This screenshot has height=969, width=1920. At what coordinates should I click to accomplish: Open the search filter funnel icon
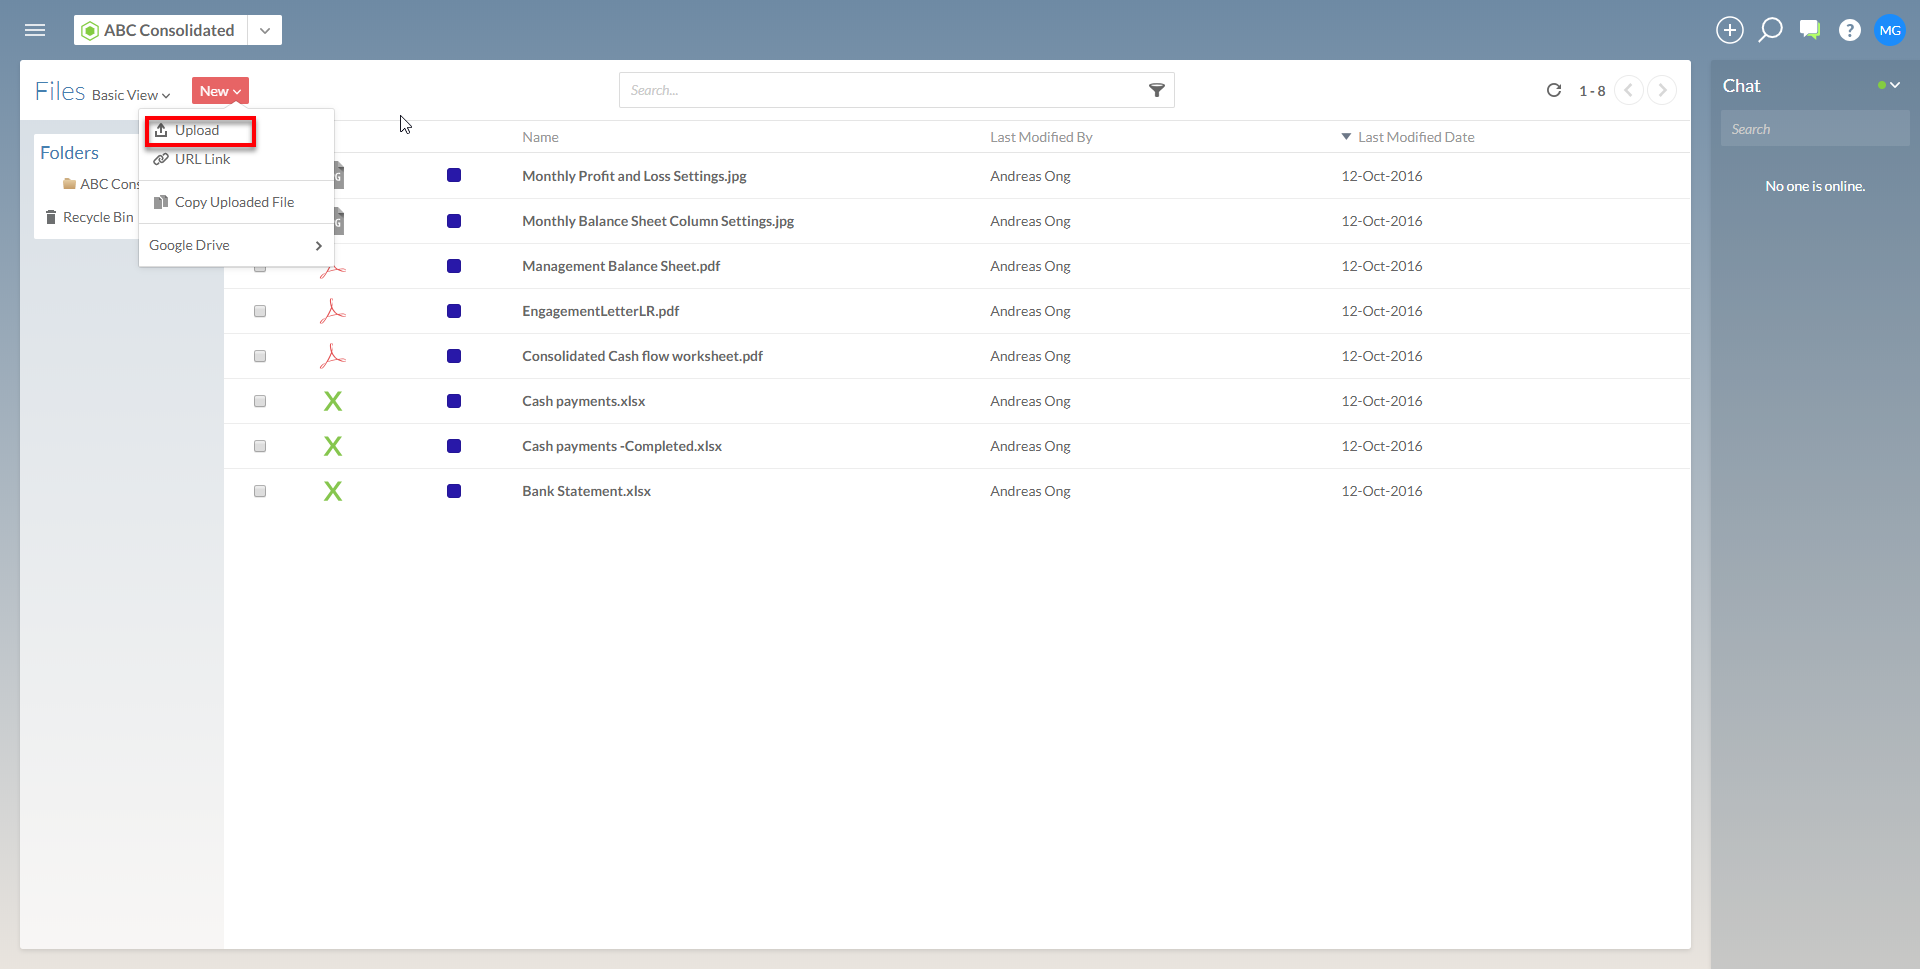point(1157,90)
